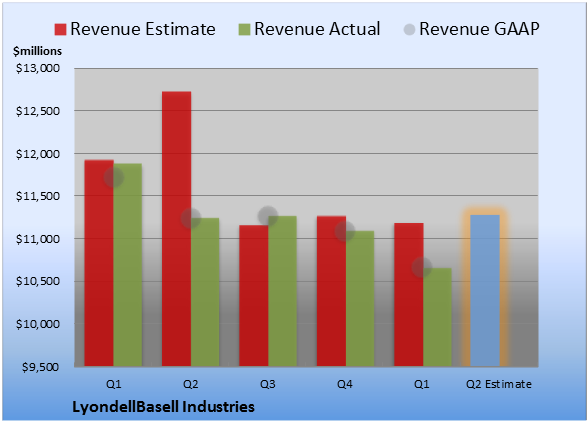Click the red Revenue Estimate legend swatch

point(60,29)
